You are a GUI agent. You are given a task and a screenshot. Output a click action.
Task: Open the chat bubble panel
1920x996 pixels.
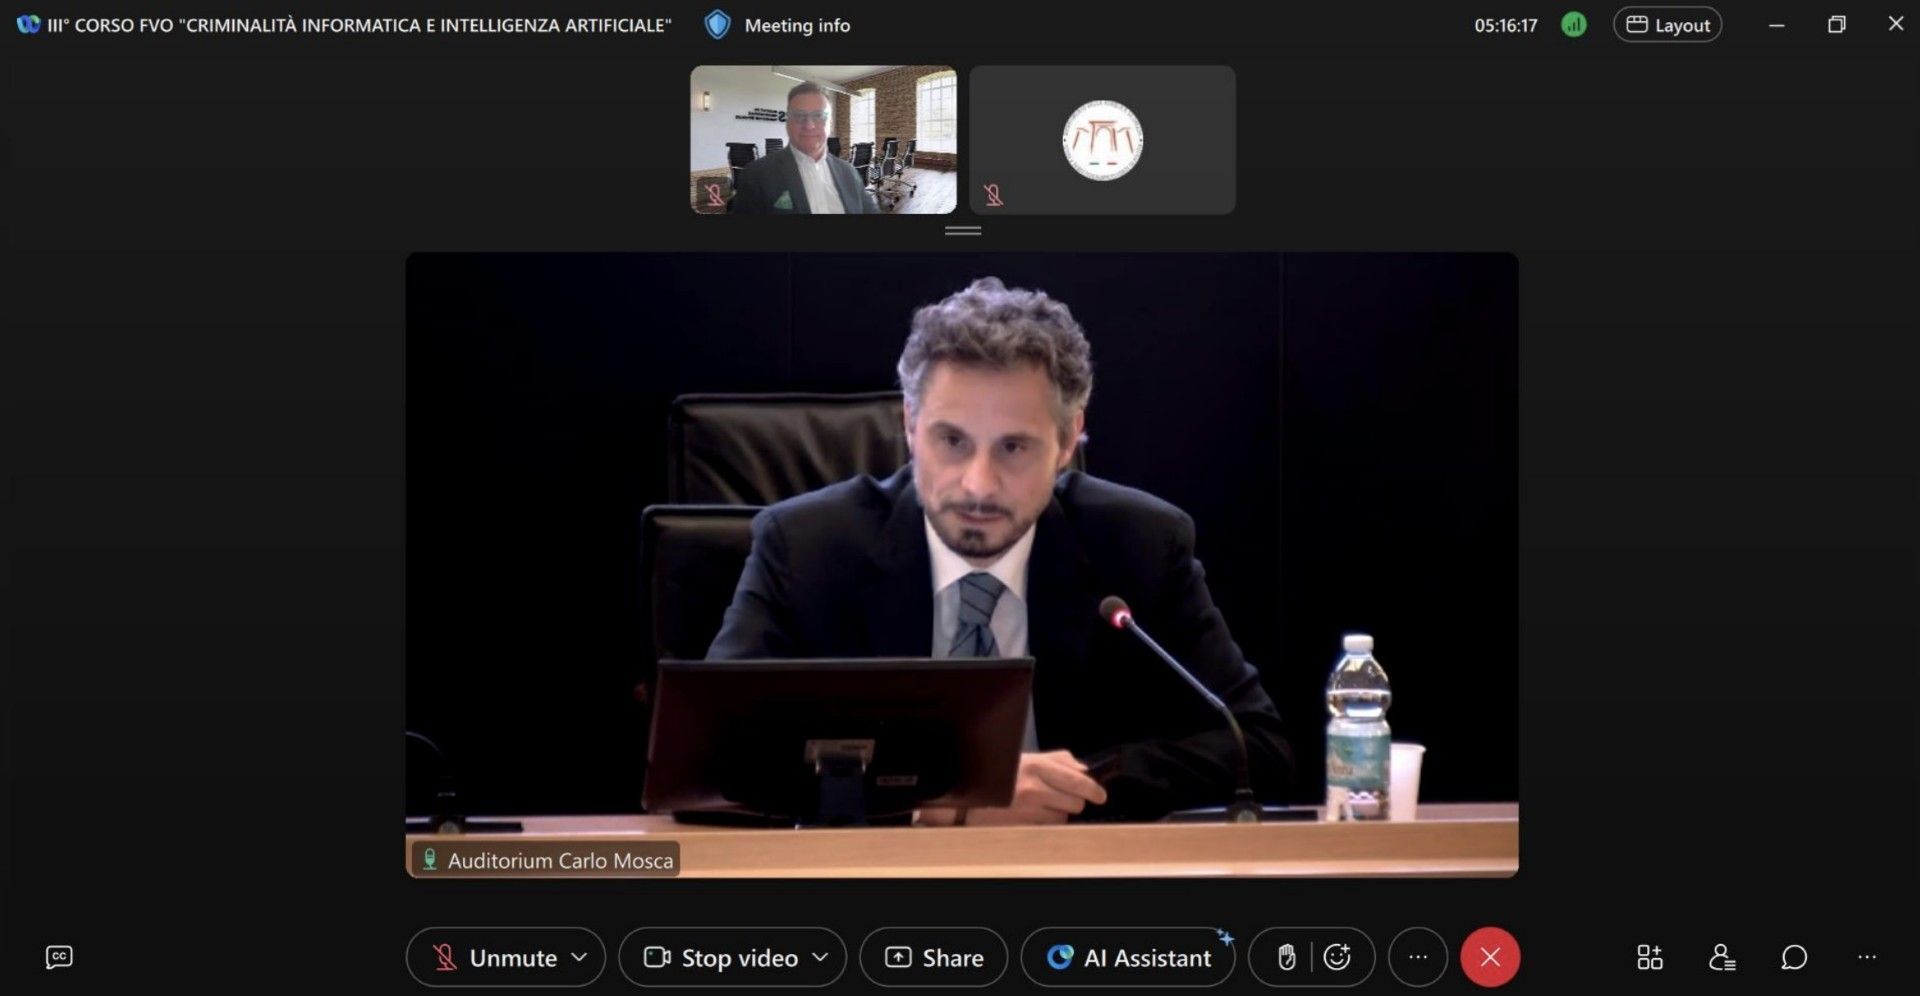tap(1794, 957)
